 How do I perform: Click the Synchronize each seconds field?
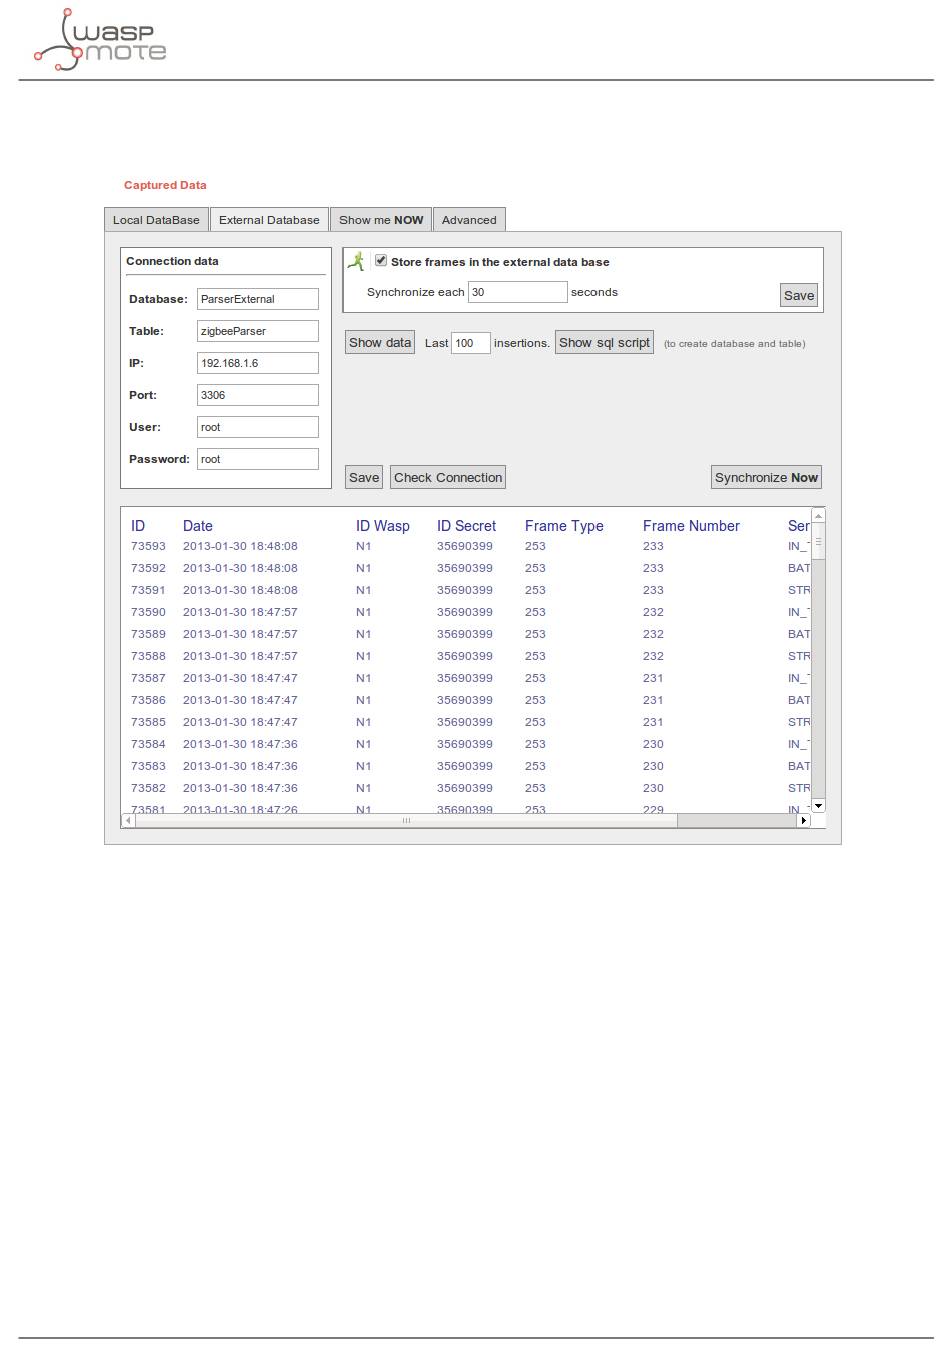click(x=518, y=292)
